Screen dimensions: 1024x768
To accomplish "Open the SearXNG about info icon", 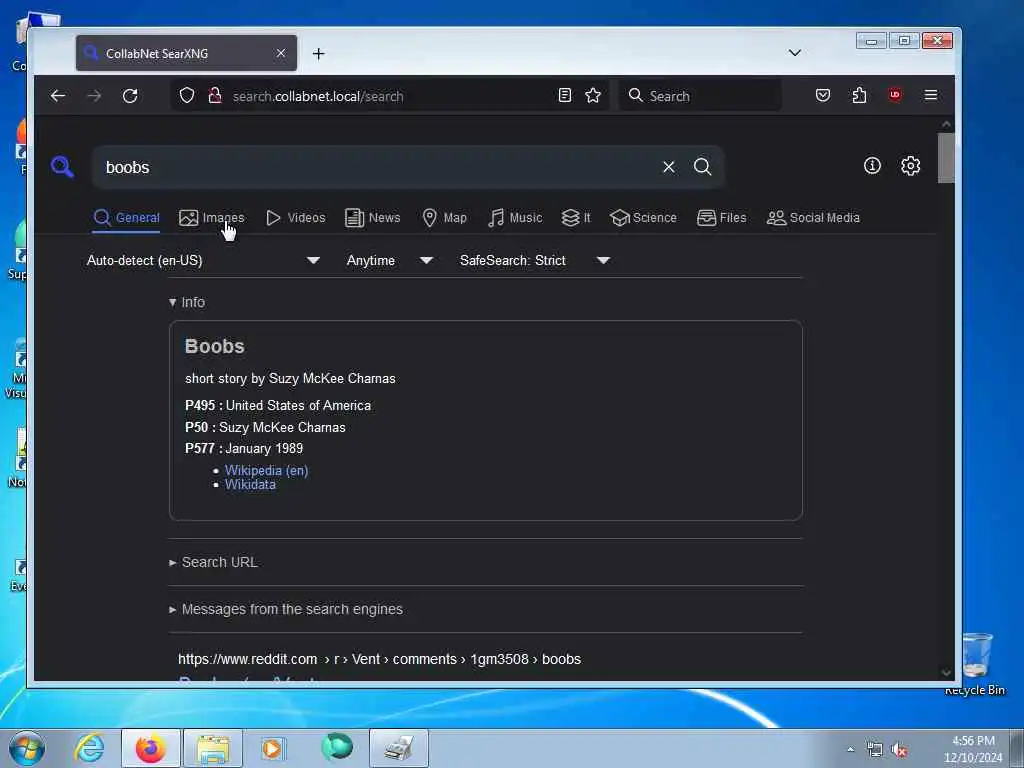I will (872, 166).
